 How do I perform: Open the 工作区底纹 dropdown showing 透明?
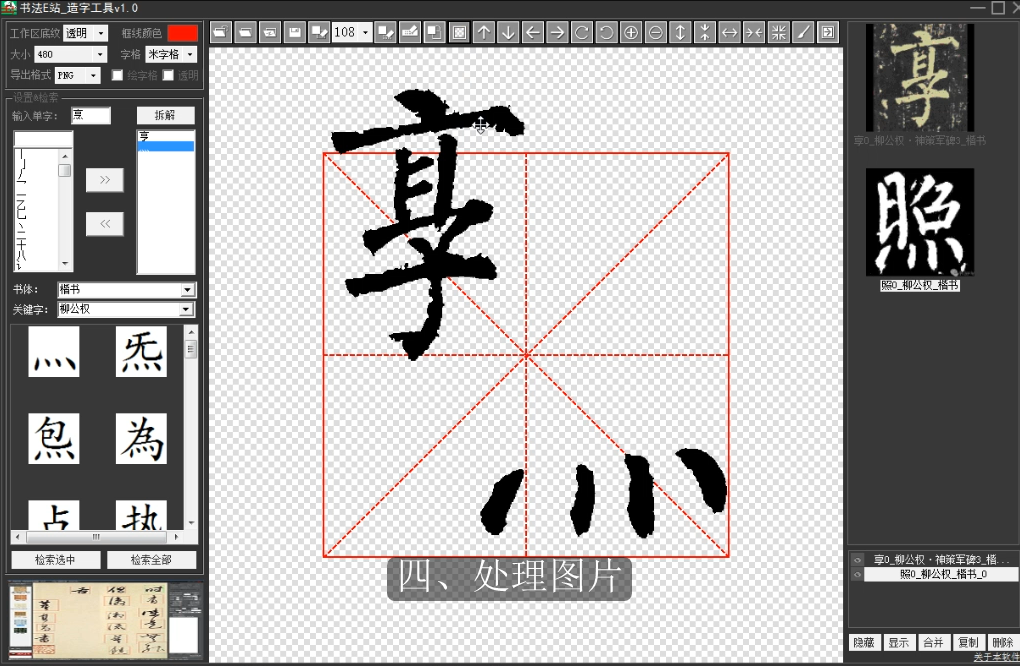pos(101,33)
